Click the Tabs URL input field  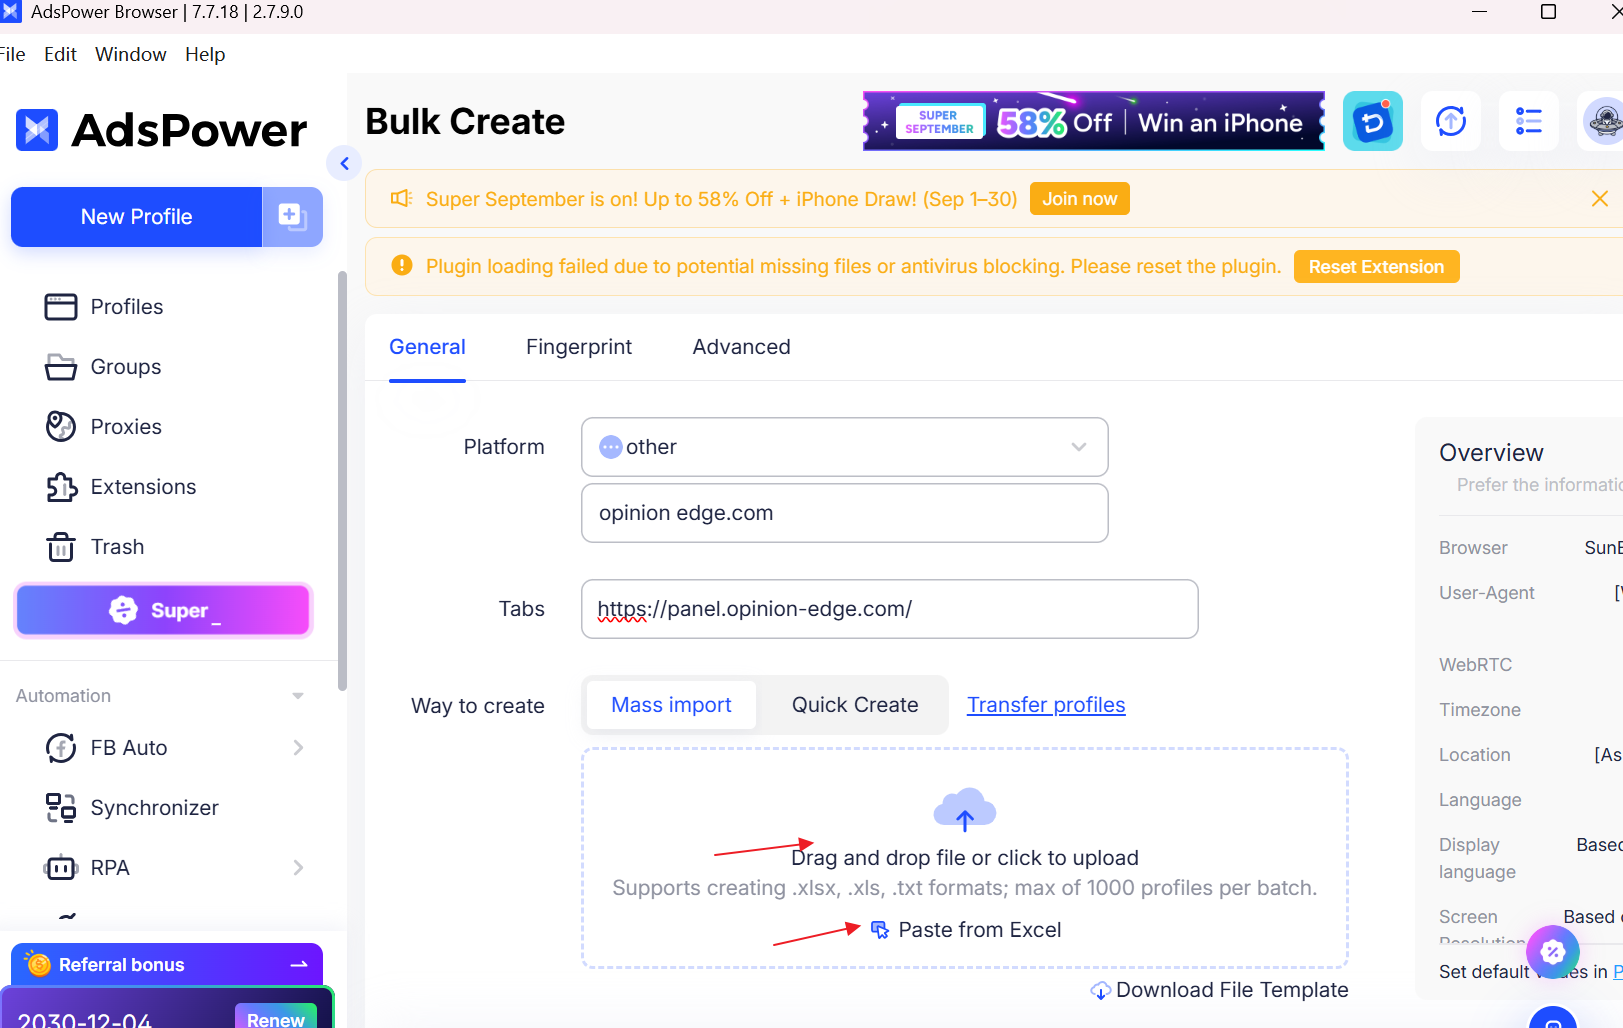click(x=889, y=609)
